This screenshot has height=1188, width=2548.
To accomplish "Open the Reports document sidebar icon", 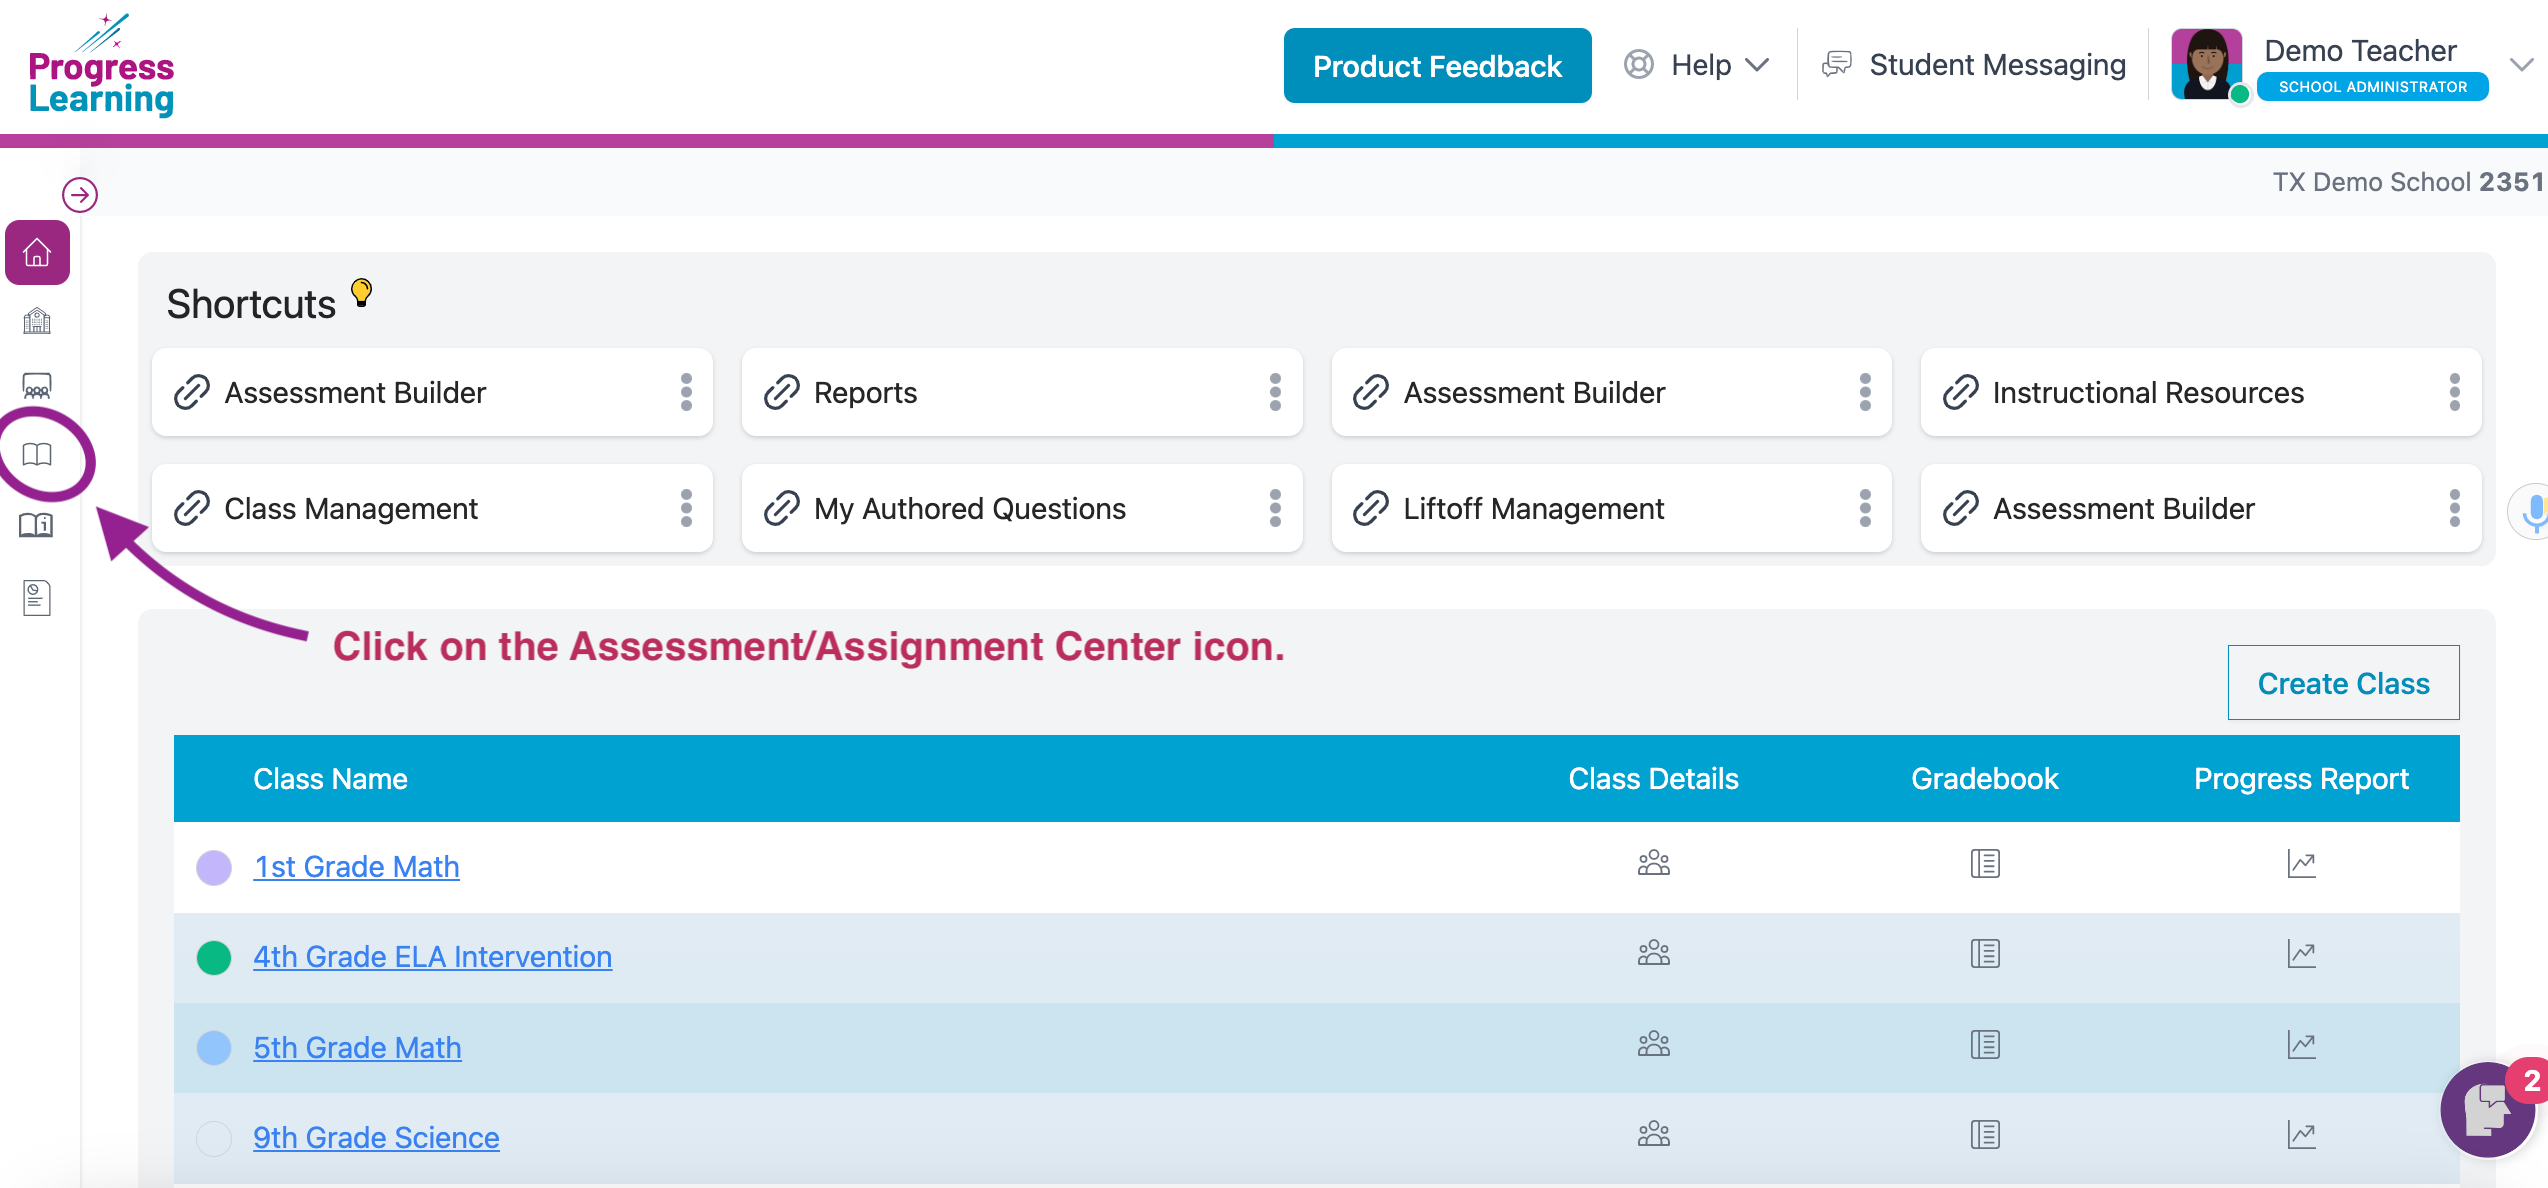I will 37,598.
